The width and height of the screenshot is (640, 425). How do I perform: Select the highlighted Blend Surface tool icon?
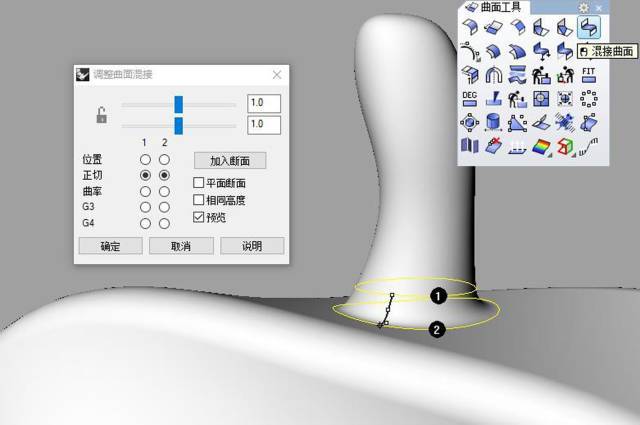click(x=589, y=27)
